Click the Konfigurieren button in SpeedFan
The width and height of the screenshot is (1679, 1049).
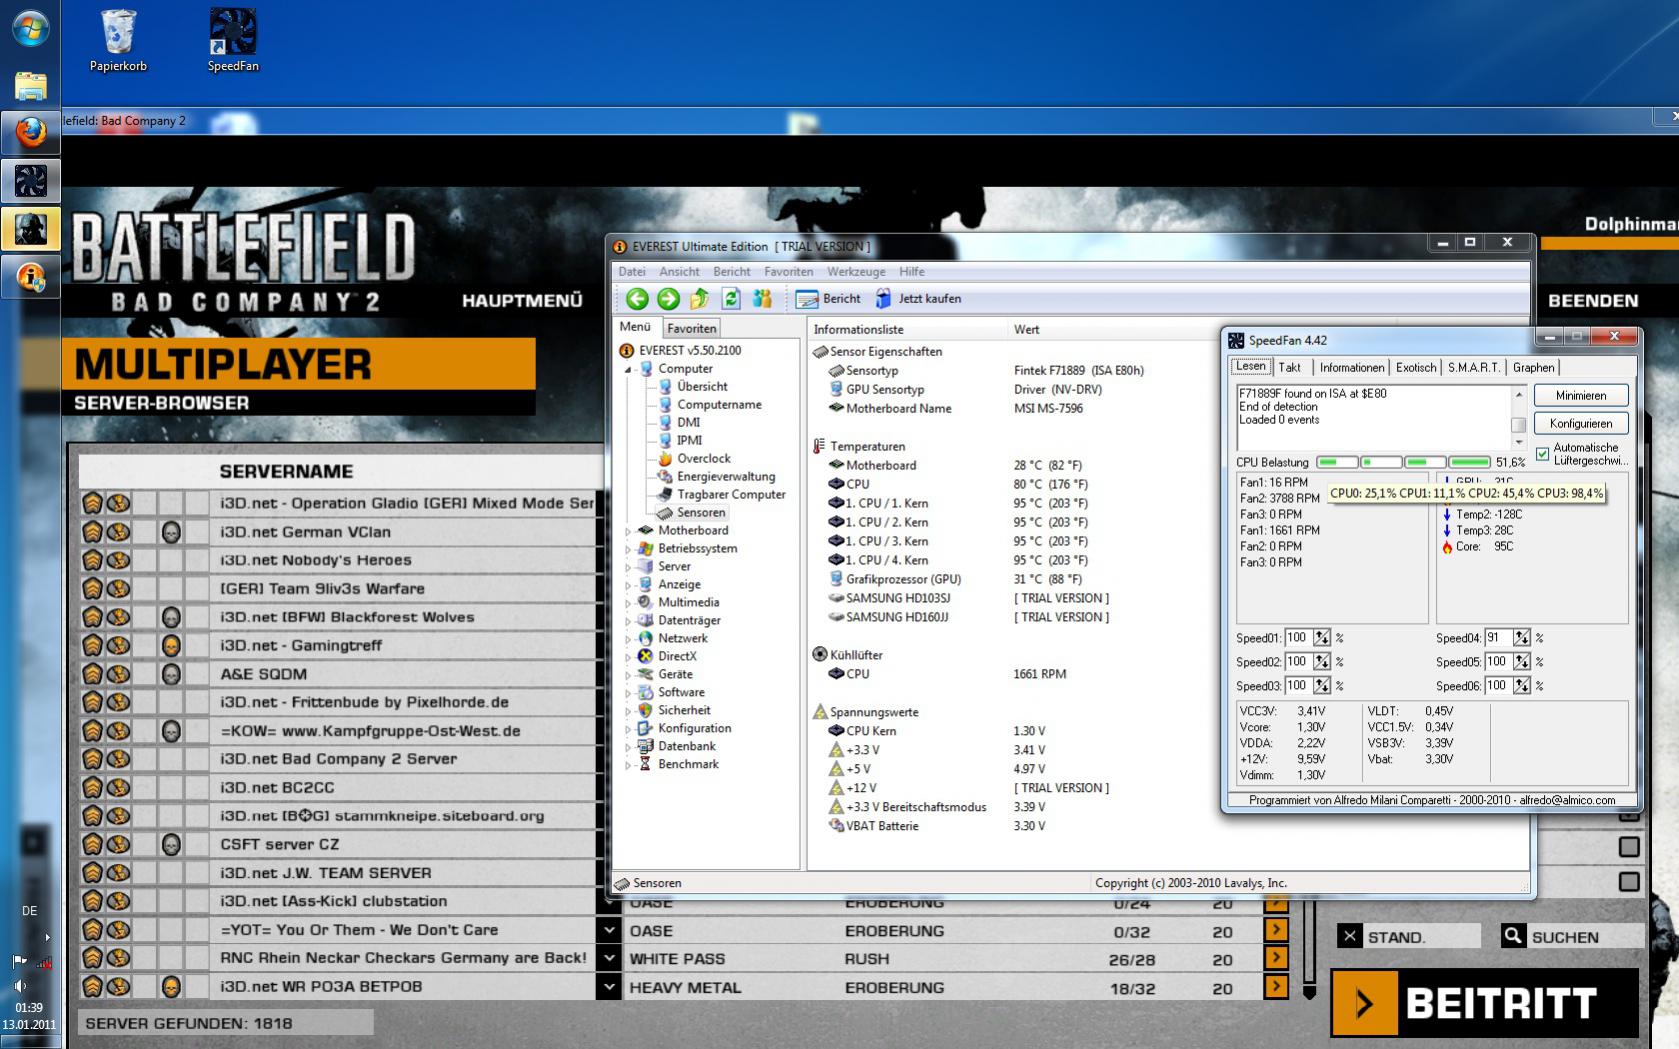coord(1581,424)
